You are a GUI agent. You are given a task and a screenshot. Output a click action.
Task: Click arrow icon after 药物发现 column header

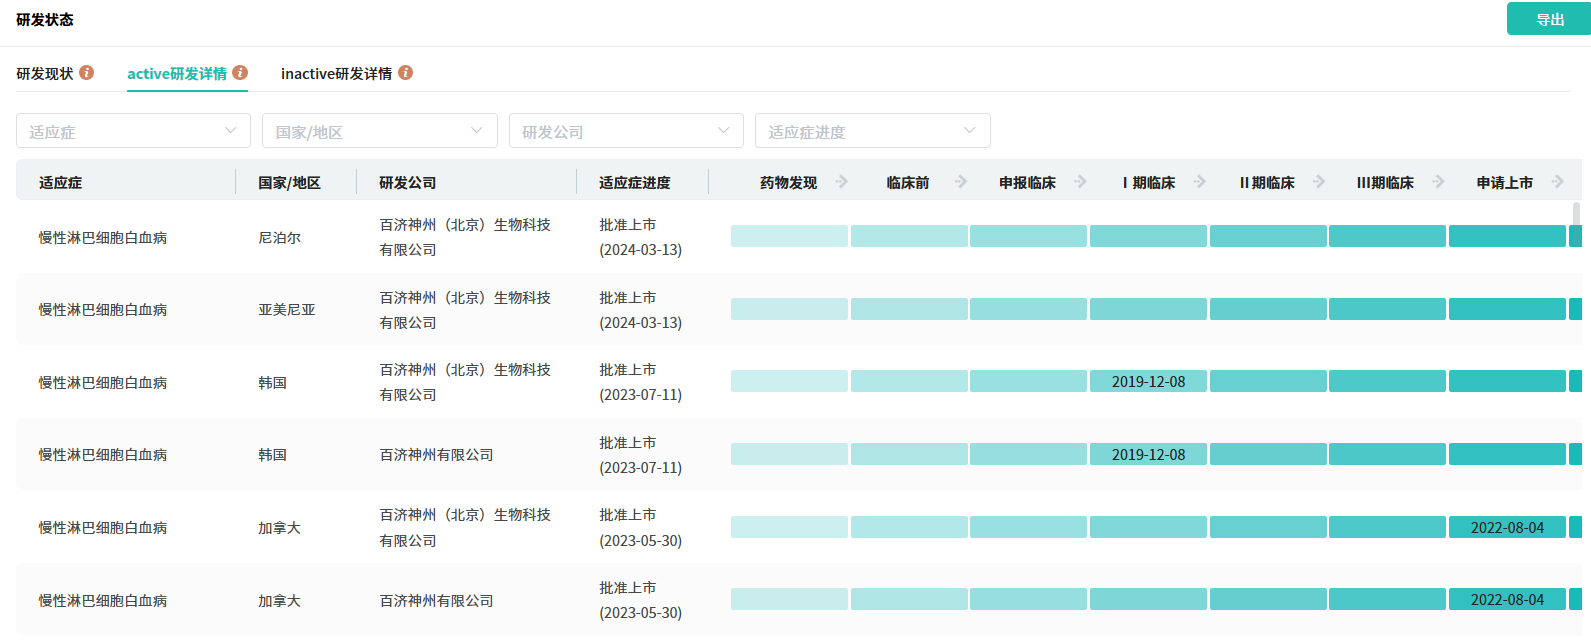coord(842,182)
